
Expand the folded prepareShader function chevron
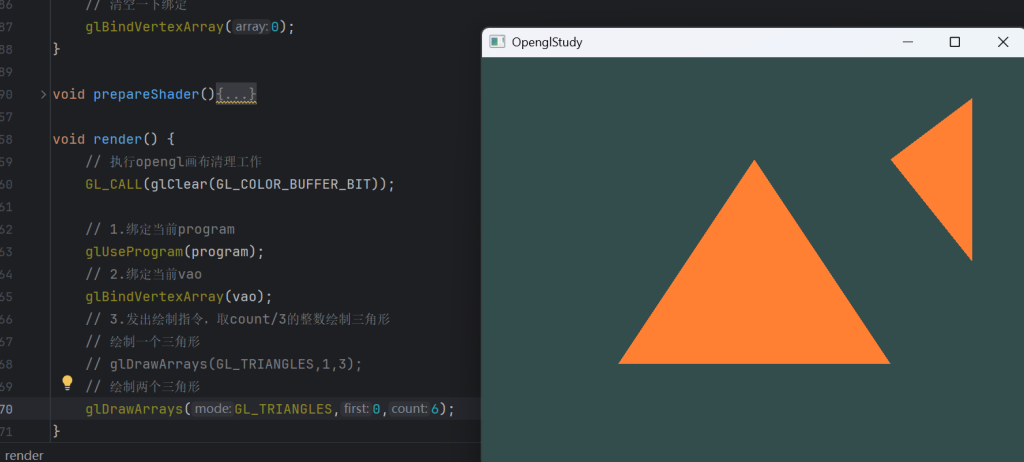43,94
